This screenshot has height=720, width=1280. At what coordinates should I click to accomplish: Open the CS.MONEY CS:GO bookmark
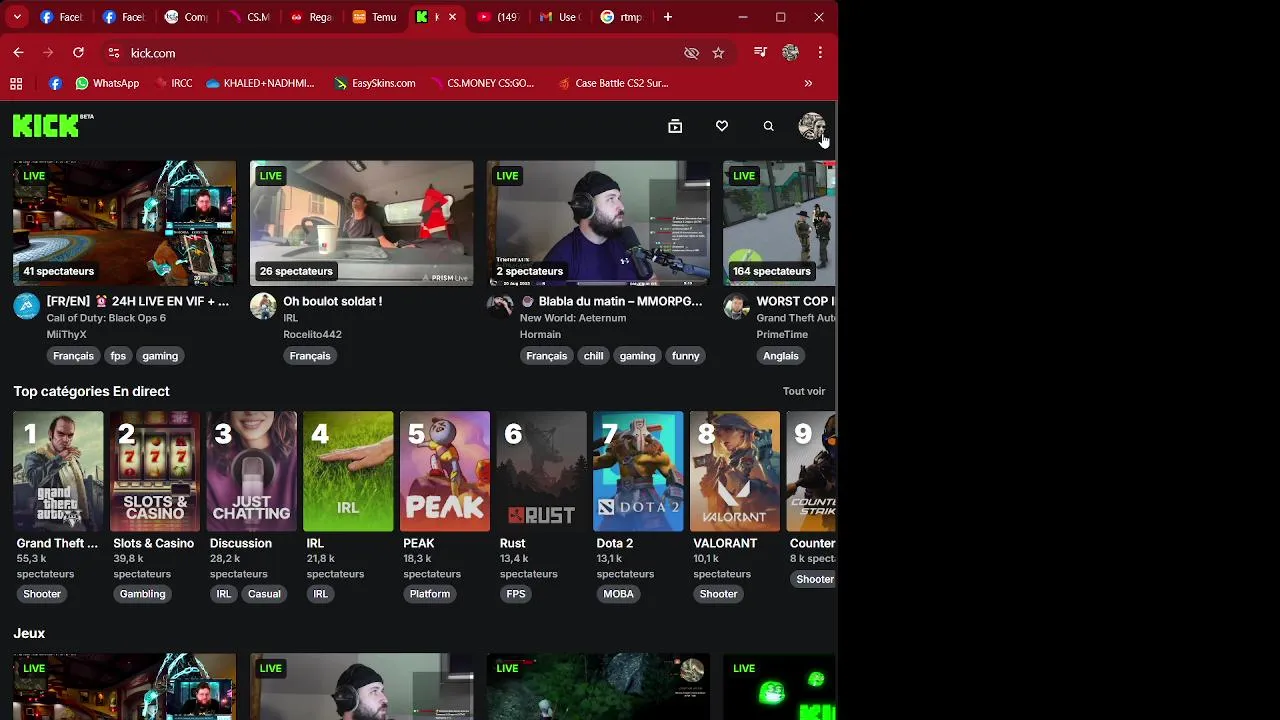pos(482,83)
